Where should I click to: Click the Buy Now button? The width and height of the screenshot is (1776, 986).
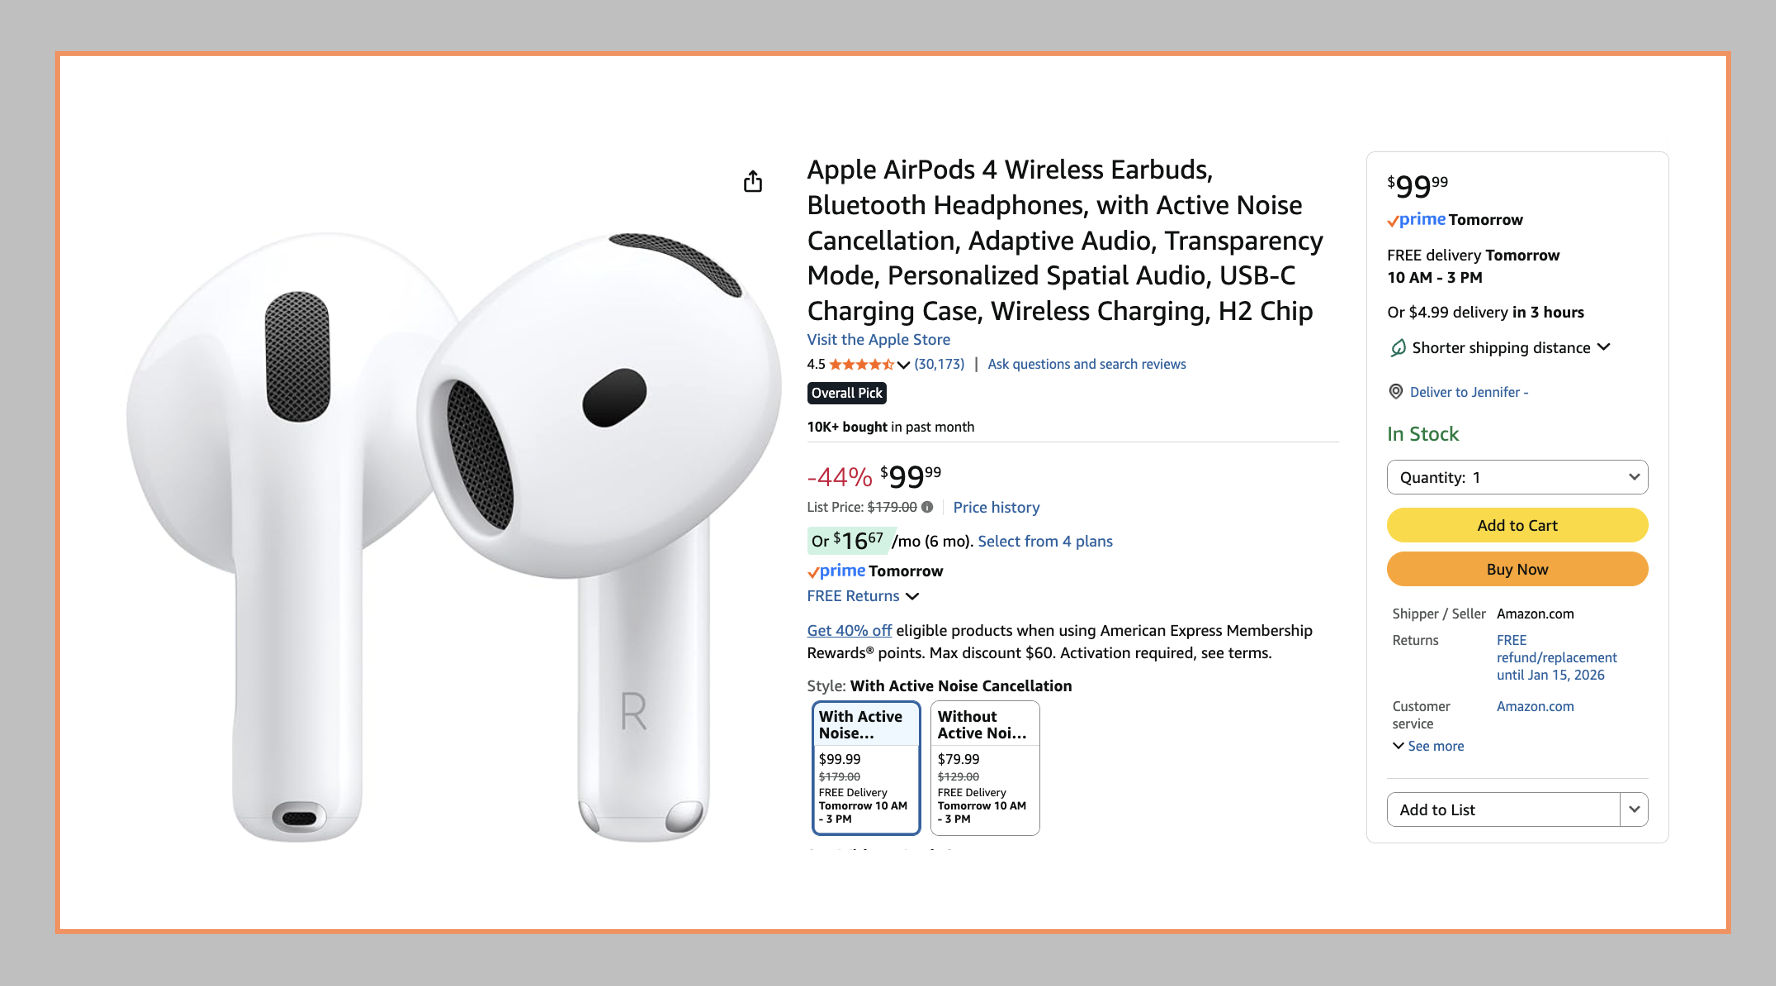coord(1517,569)
